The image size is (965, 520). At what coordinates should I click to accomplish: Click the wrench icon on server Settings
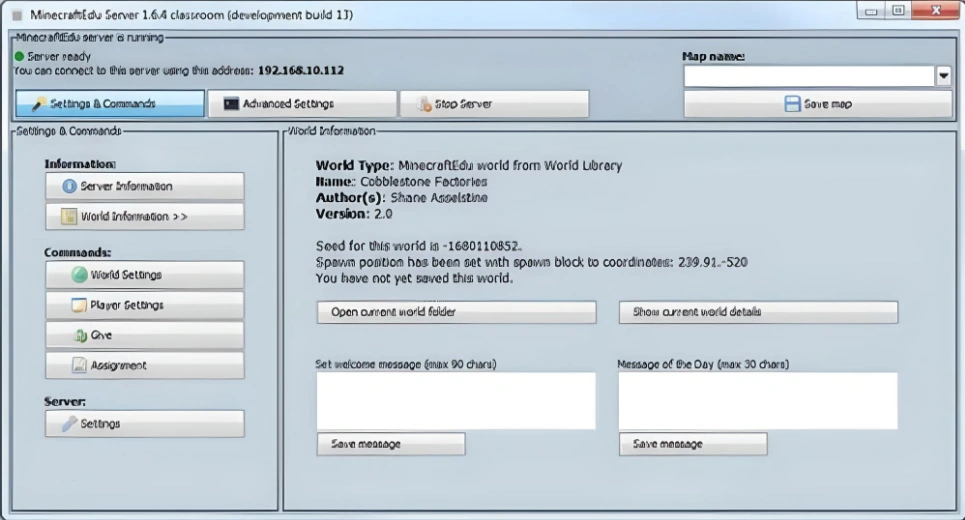coord(70,423)
